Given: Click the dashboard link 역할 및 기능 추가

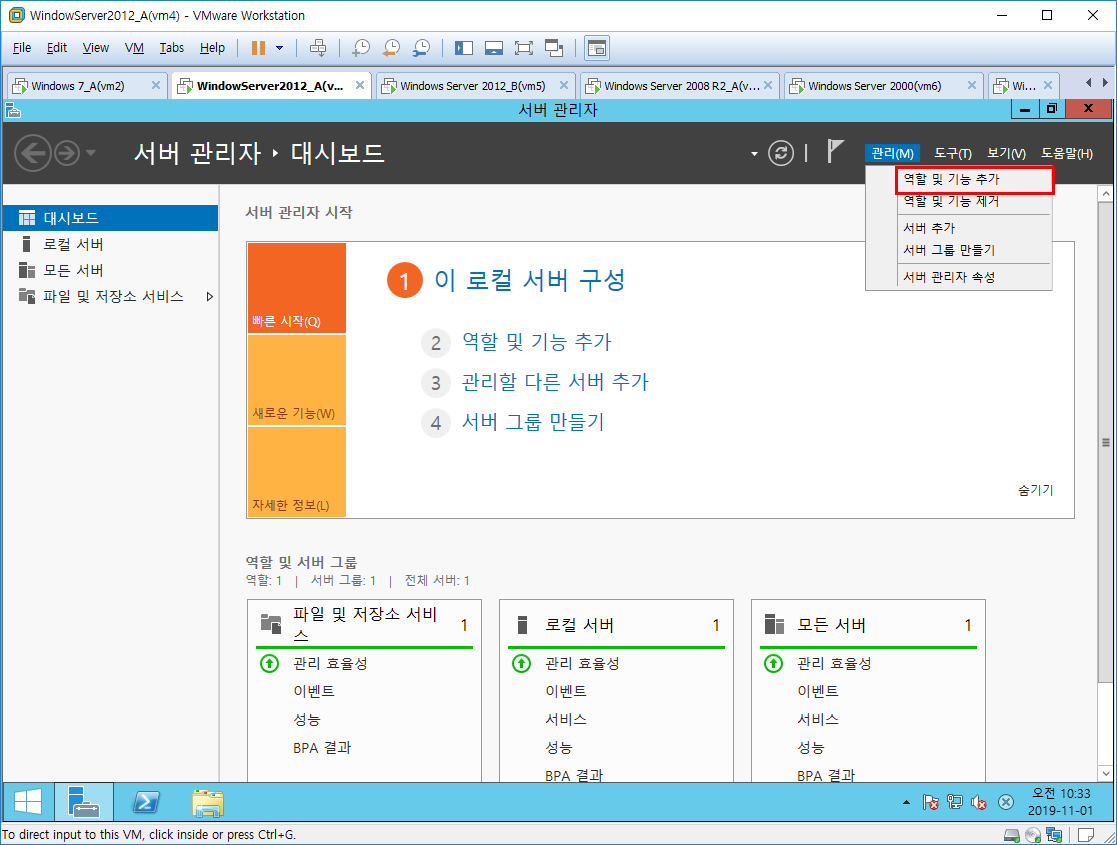Looking at the screenshot, I should pos(536,342).
